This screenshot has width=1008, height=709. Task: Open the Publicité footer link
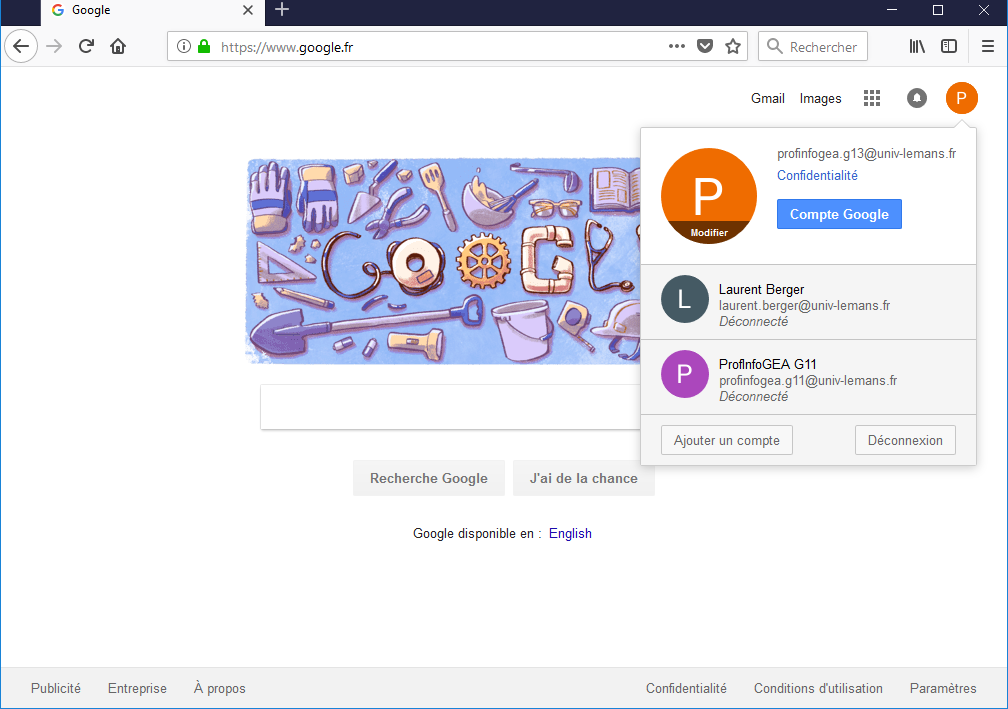pos(56,688)
